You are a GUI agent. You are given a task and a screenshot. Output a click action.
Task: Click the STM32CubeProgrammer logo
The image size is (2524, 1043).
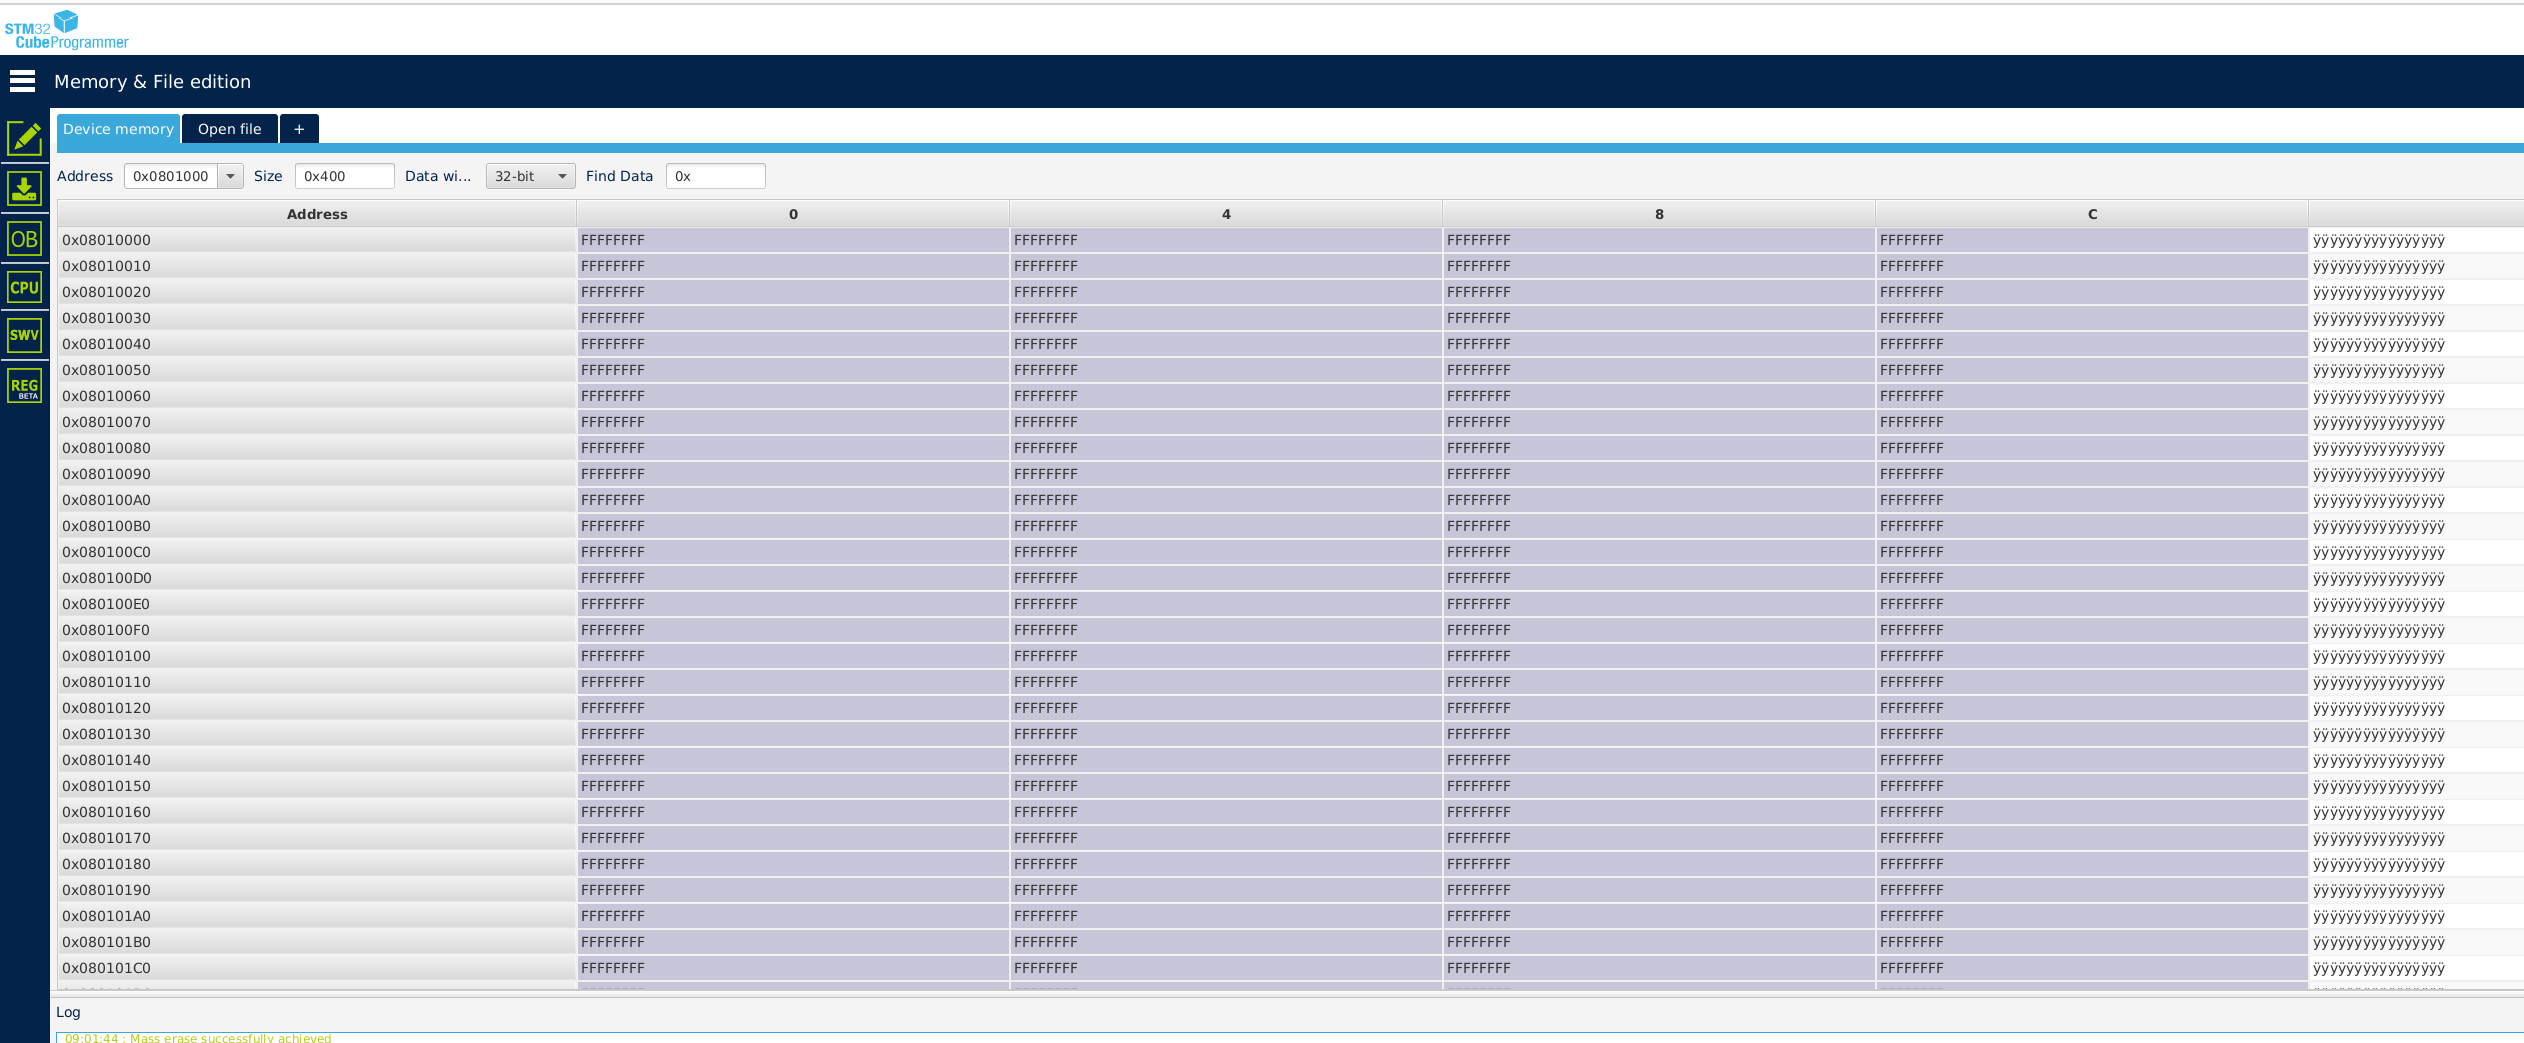66,29
